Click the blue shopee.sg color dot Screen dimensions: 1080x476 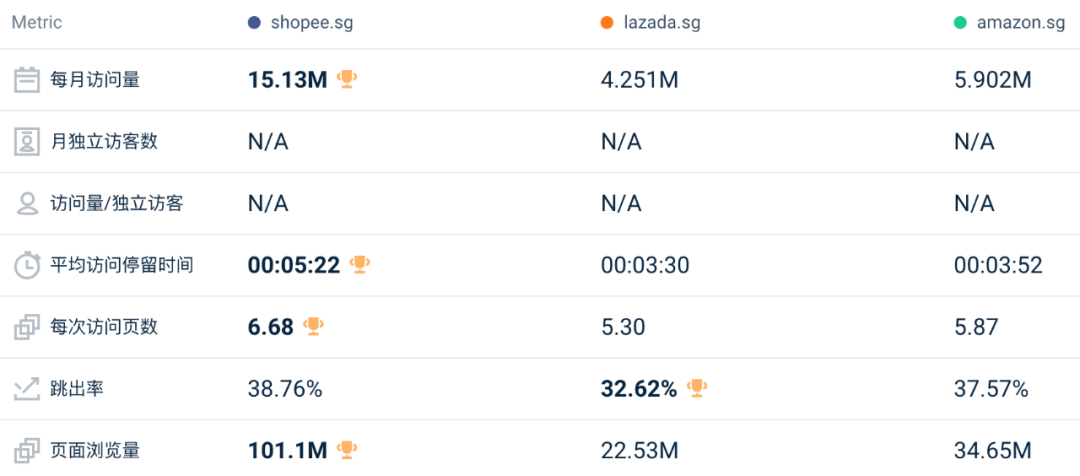(254, 23)
